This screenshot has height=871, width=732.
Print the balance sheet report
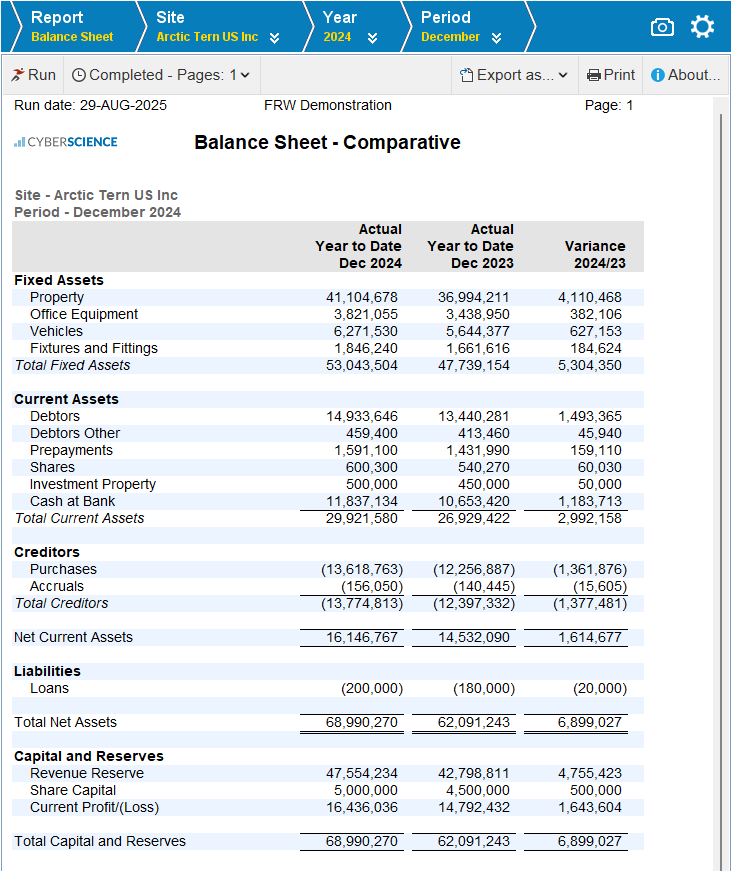(x=611, y=75)
